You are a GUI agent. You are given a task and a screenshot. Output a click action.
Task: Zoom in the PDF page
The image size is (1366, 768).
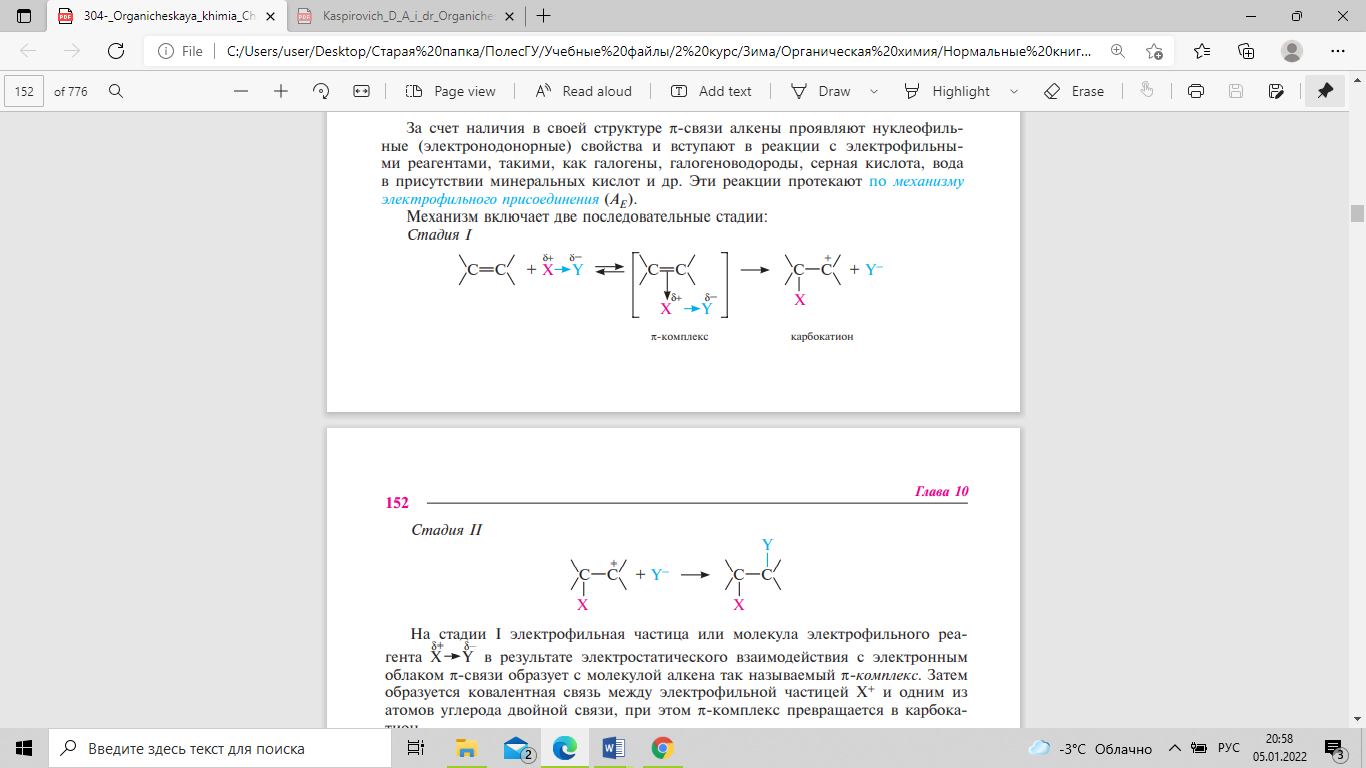pos(281,91)
